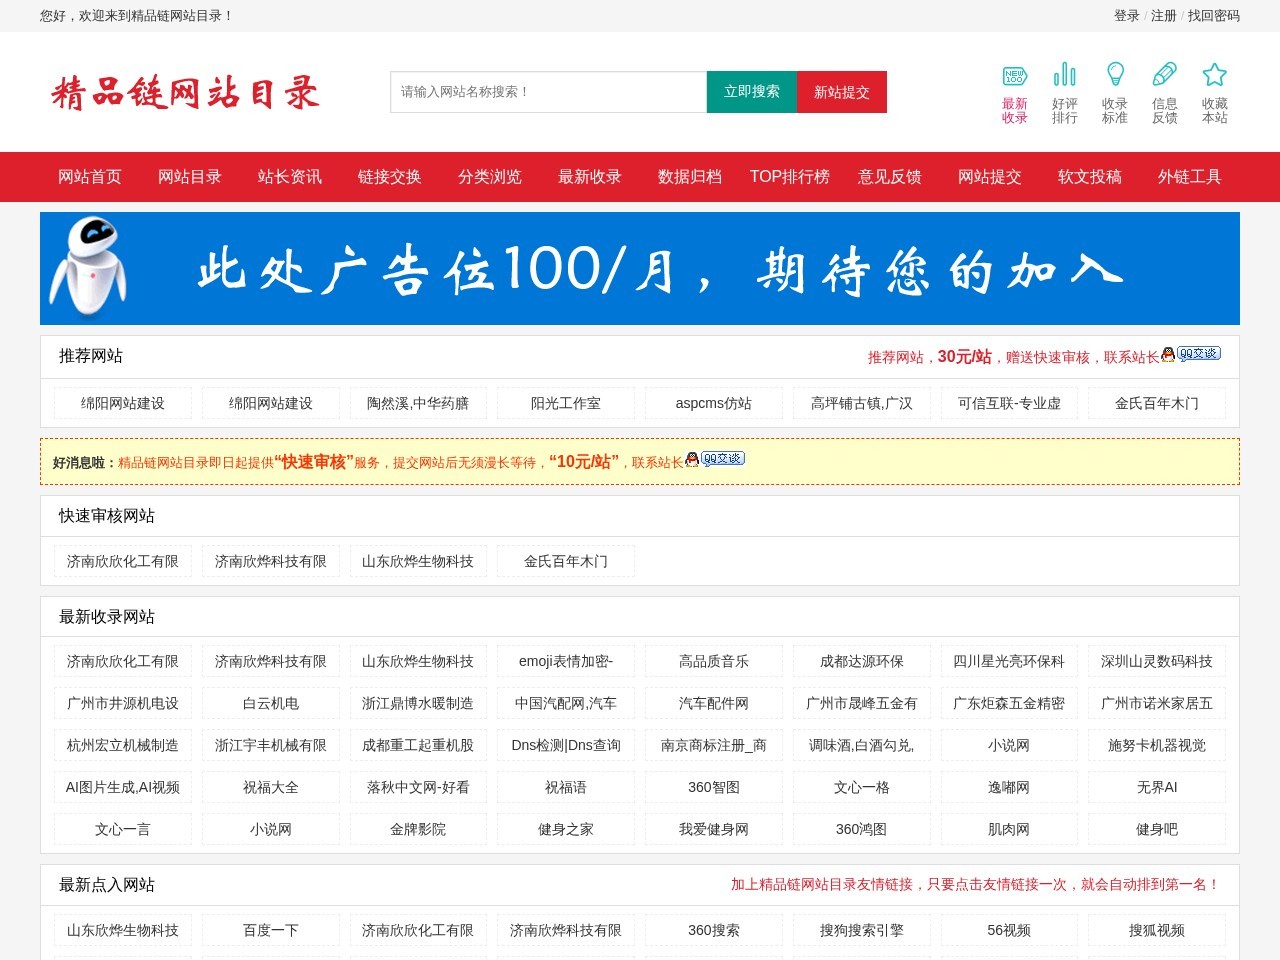Screen dimensions: 1280x960
Task: Open 金氏百年木门 in 快速审核网站 section
Action: tap(566, 561)
